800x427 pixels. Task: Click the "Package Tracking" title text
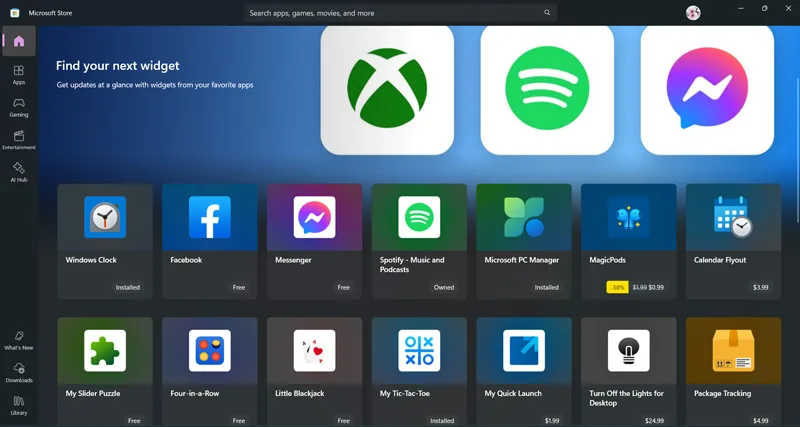[722, 393]
